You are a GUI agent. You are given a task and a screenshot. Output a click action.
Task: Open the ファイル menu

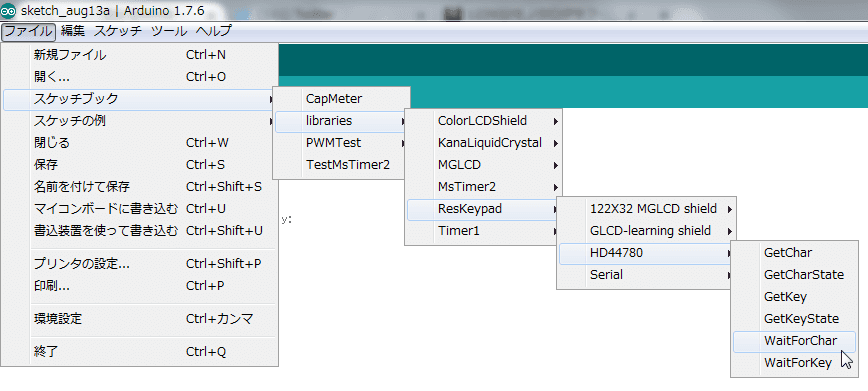[x=29, y=32]
